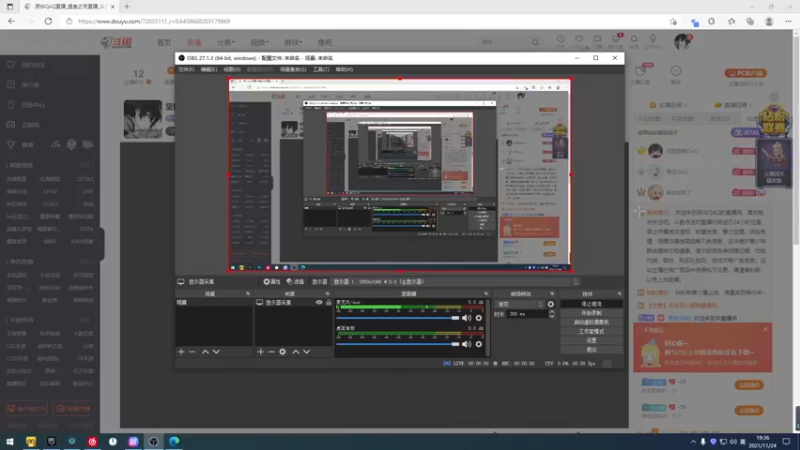
Task: Open the 视图(V) menu in OBS
Action: [232, 69]
